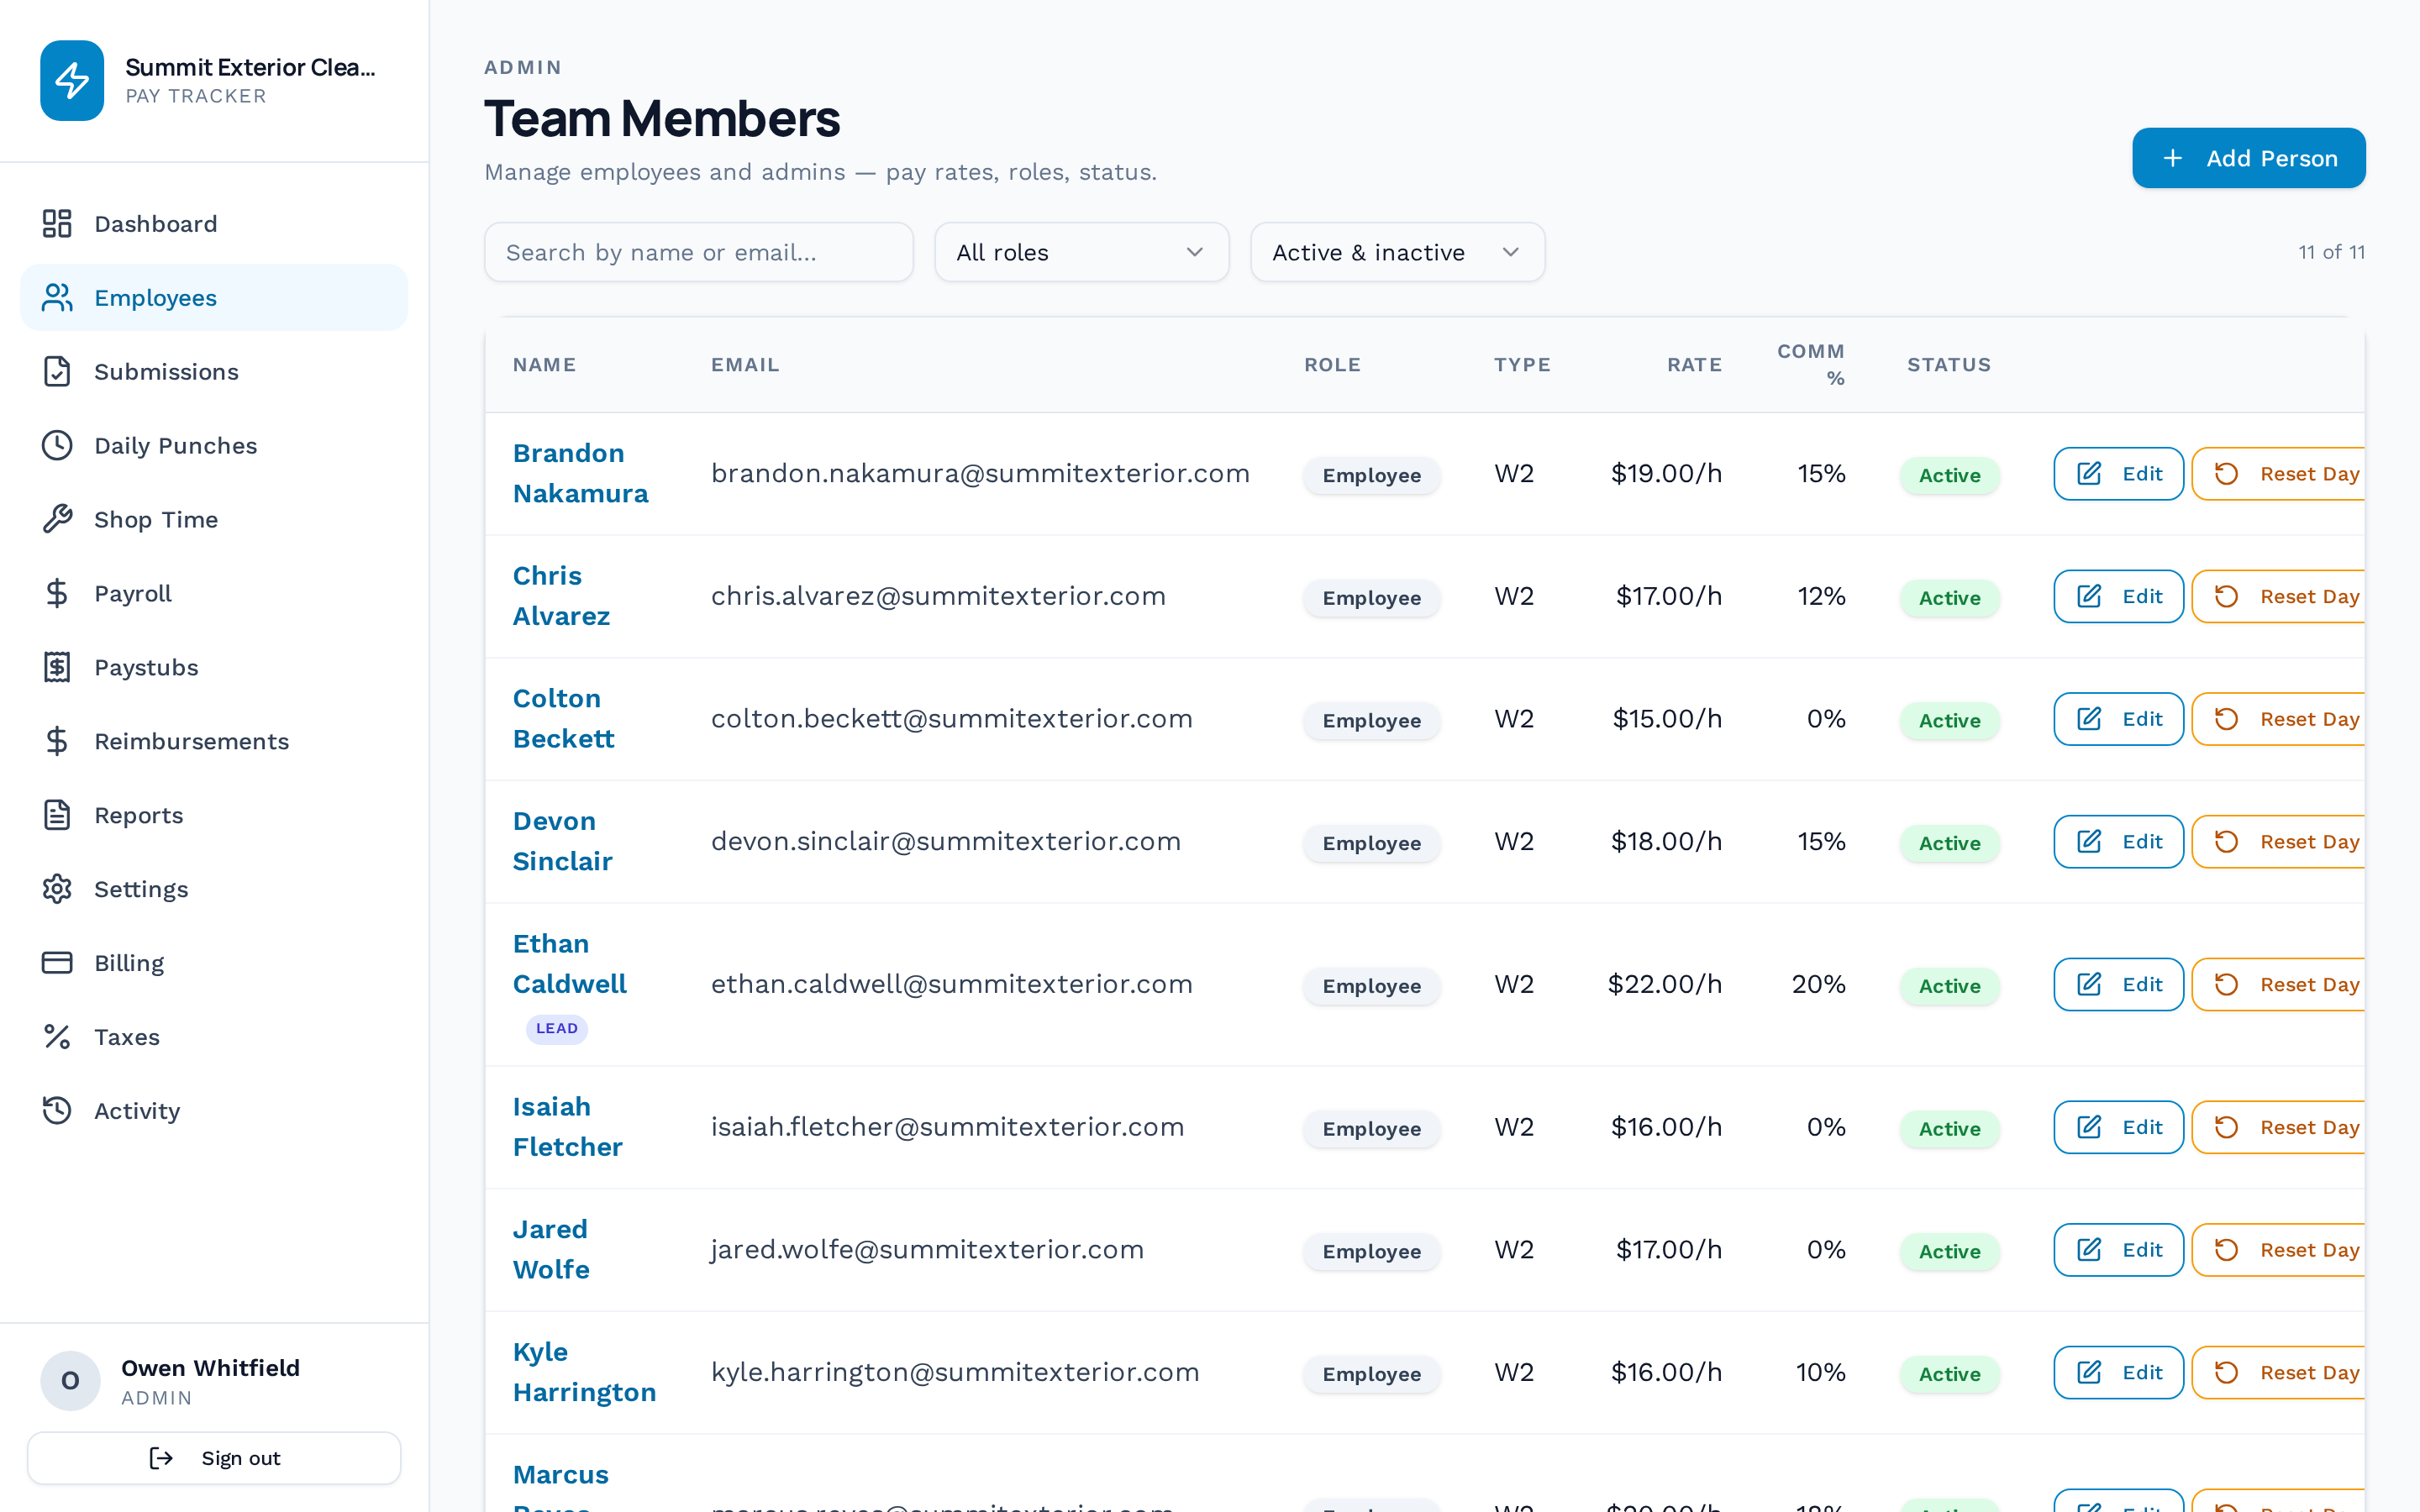The image size is (2420, 1512).
Task: Click the $19.00/h rate for Brandon Nakamura
Action: pyautogui.click(x=1666, y=473)
